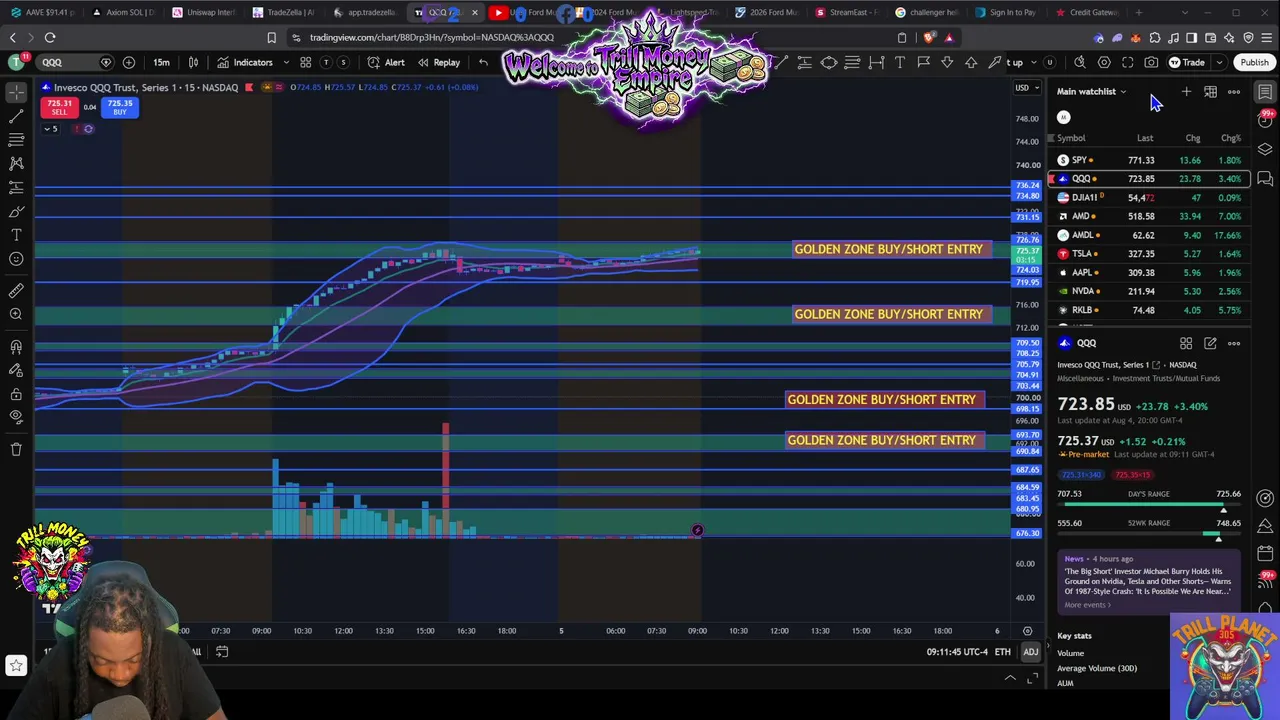Create an Alert

[386, 62]
